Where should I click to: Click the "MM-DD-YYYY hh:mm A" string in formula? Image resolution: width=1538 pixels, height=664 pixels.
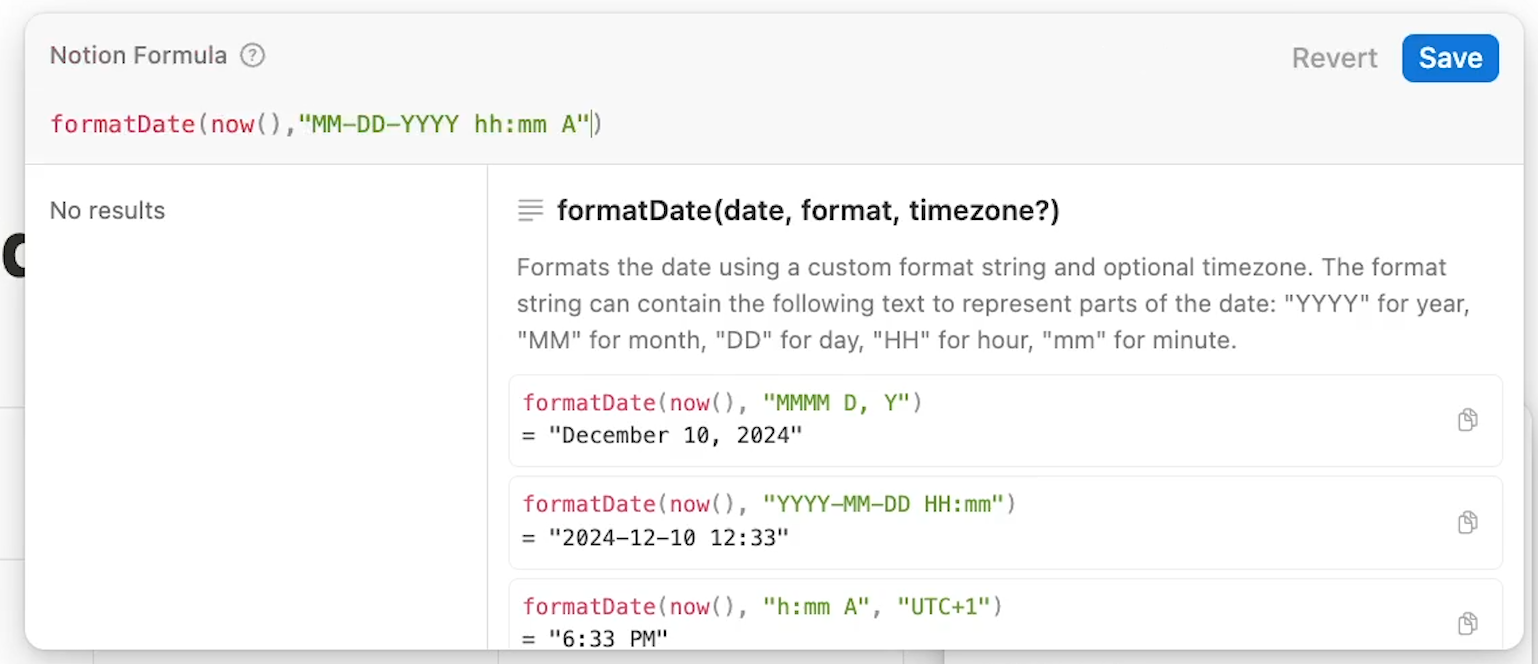click(445, 124)
